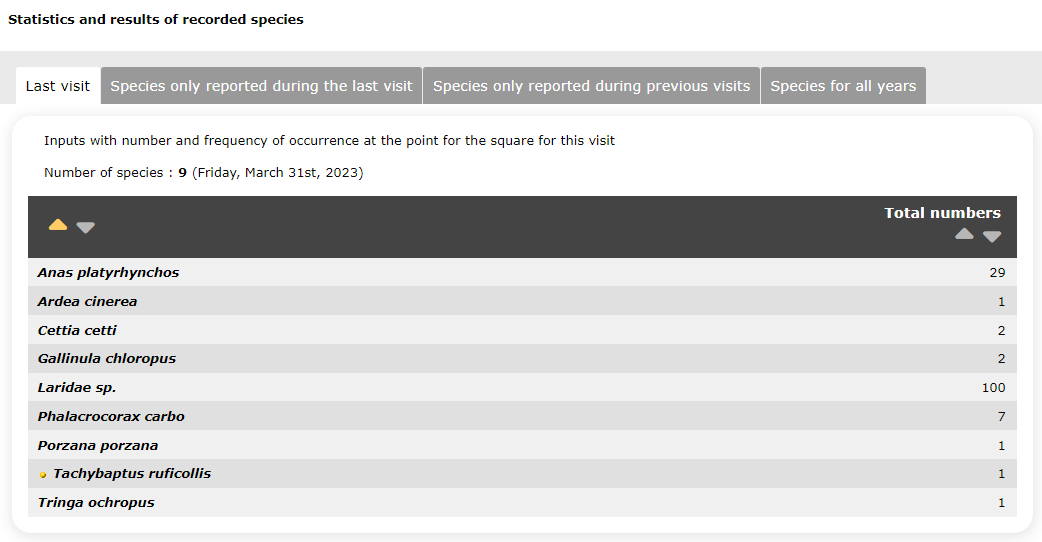The height and width of the screenshot is (542, 1042).
Task: Switch to Species only reported during the last visit
Action: [261, 86]
